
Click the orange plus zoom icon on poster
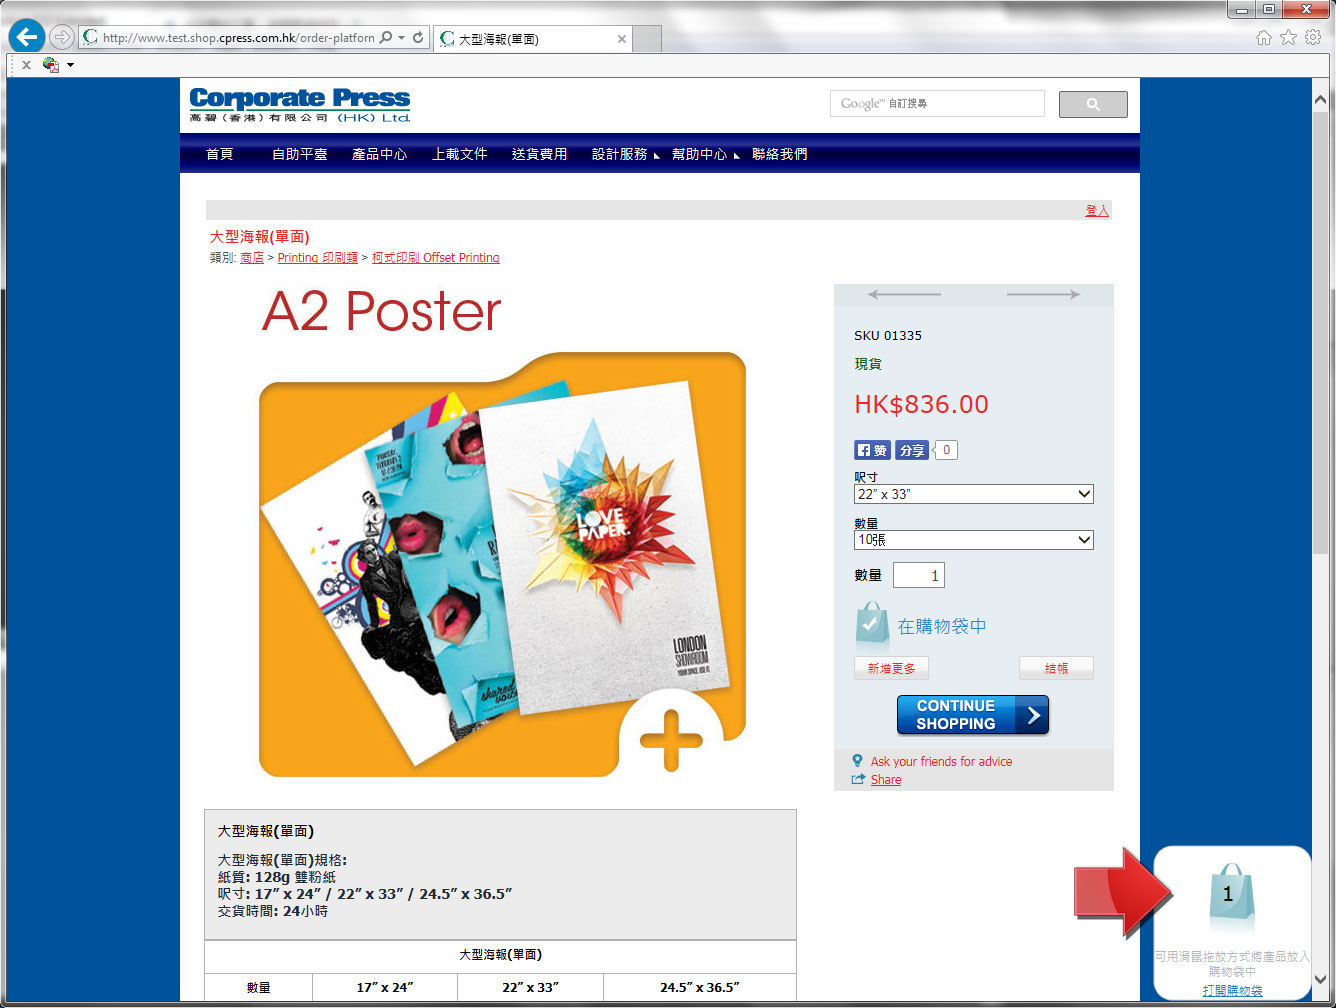tap(671, 740)
